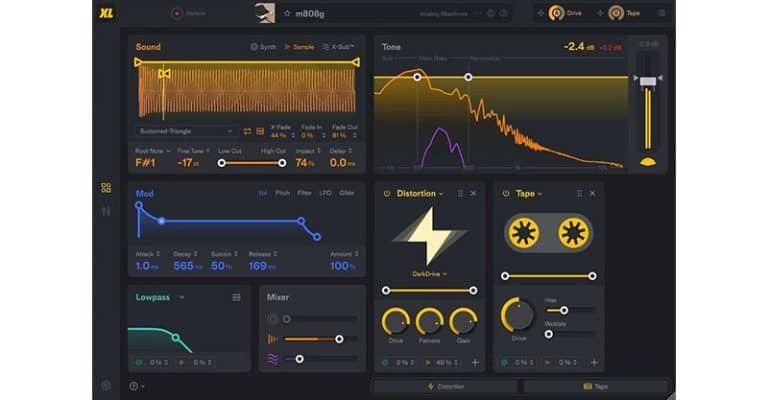Screen dimensions: 768x400
Task: Click the X-Fade value stepper
Action: (293, 135)
